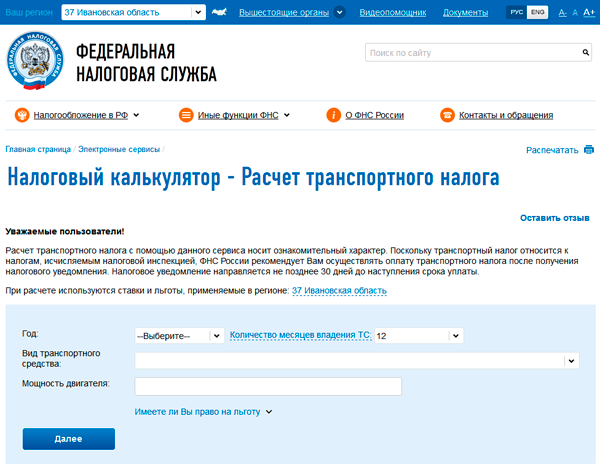600x475 pixels.
Task: Click the 37 Ивановская область region link in text
Action: (339, 291)
